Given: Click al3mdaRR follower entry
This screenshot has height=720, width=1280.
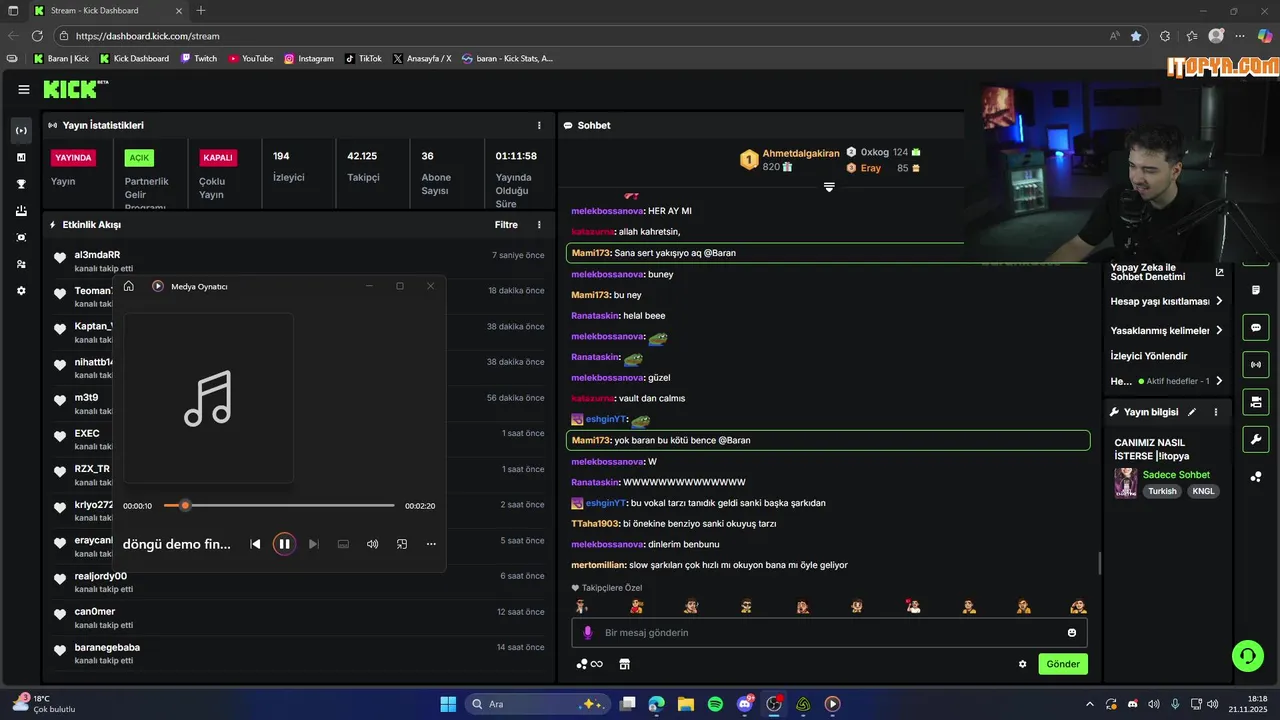Looking at the screenshot, I should (299, 261).
